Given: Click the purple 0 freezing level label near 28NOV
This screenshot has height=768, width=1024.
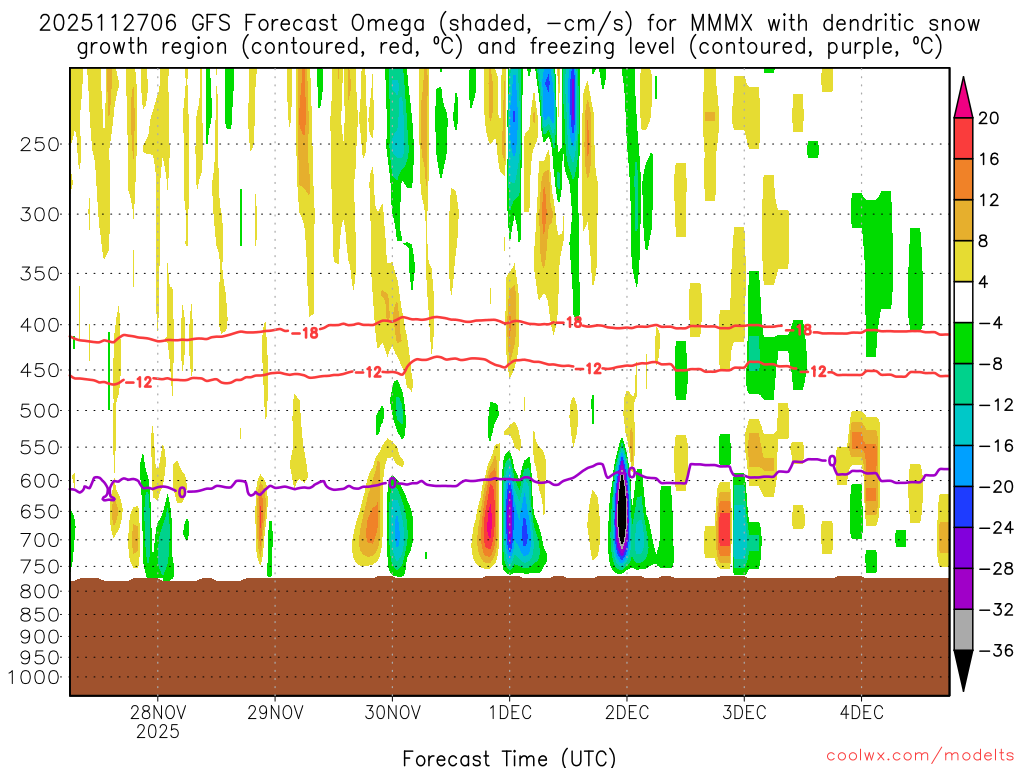Looking at the screenshot, I should [181, 492].
